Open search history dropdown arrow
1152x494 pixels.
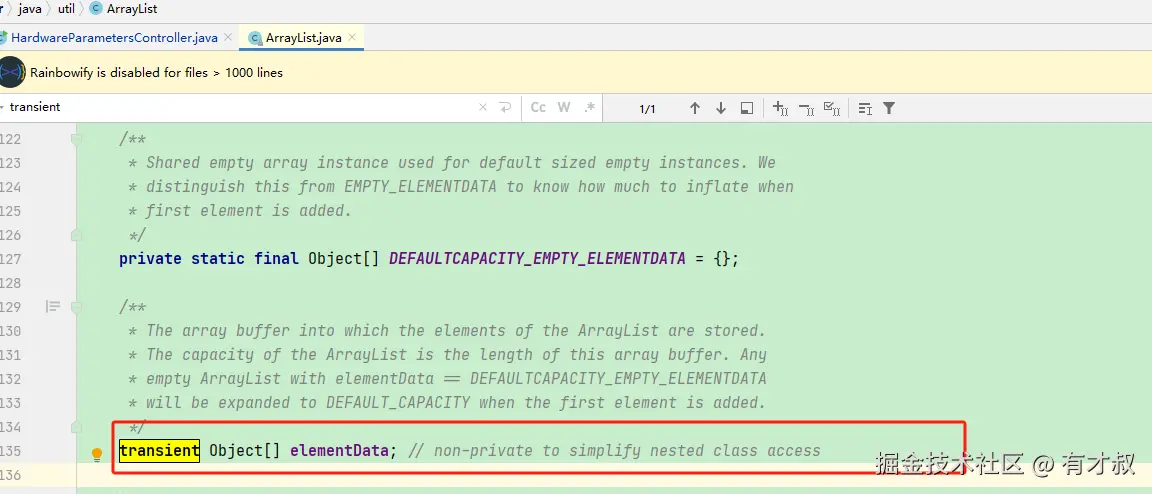[2, 107]
